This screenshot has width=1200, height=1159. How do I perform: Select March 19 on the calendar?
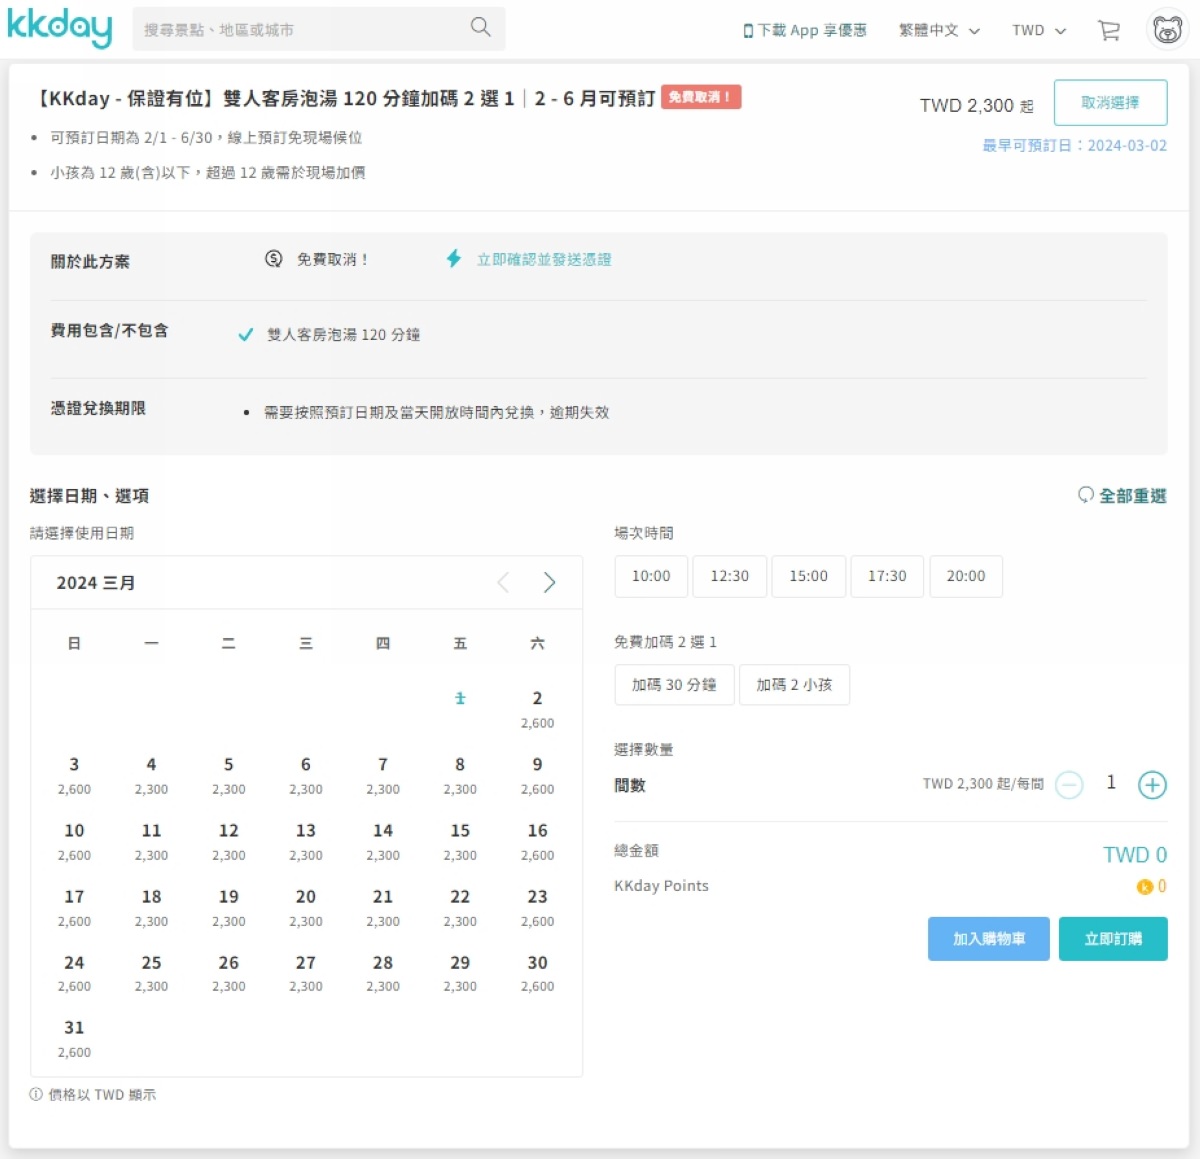pos(228,907)
